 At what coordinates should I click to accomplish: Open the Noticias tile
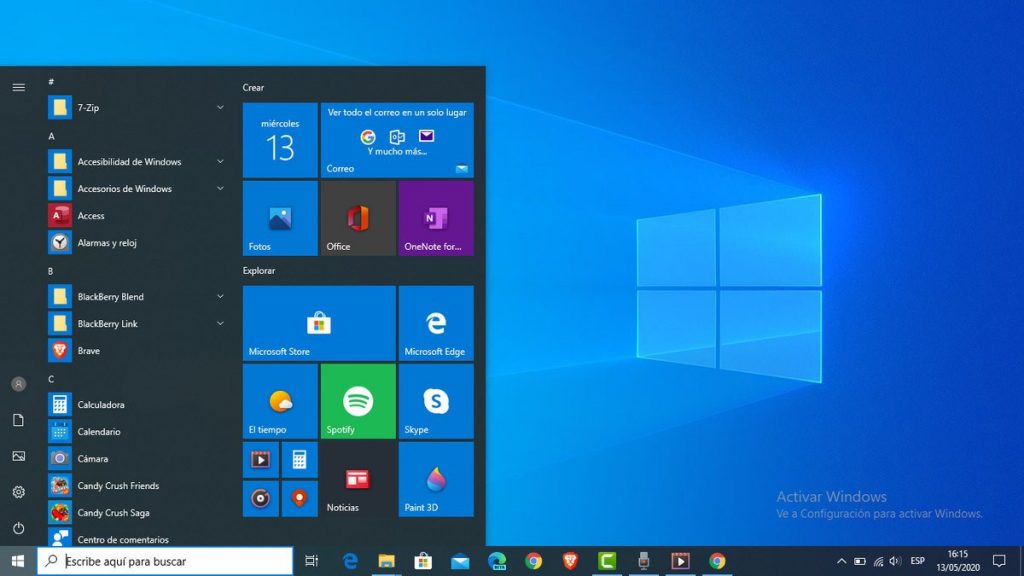[357, 478]
